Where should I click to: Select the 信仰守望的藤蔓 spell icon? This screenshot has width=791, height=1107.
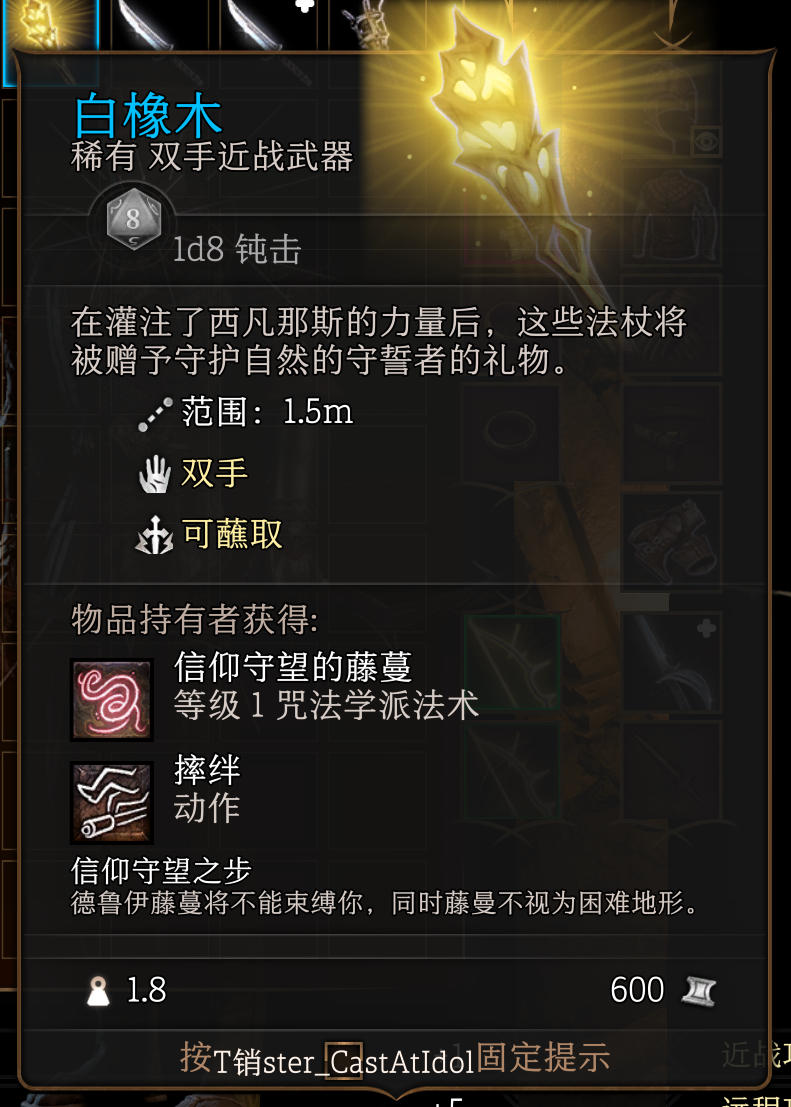pyautogui.click(x=112, y=700)
